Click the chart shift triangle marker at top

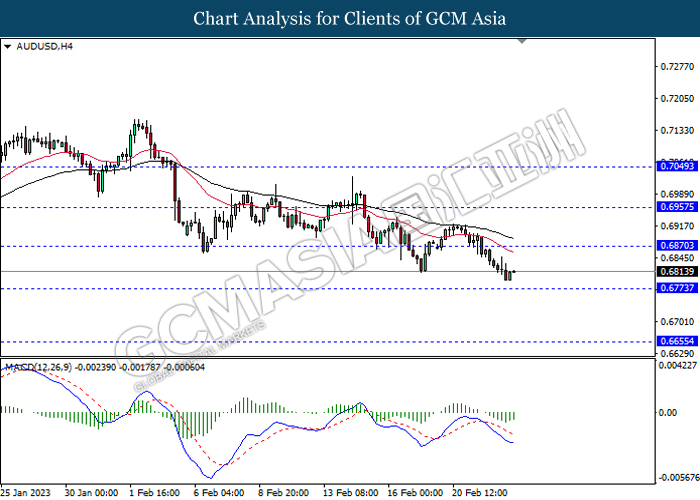[522, 41]
